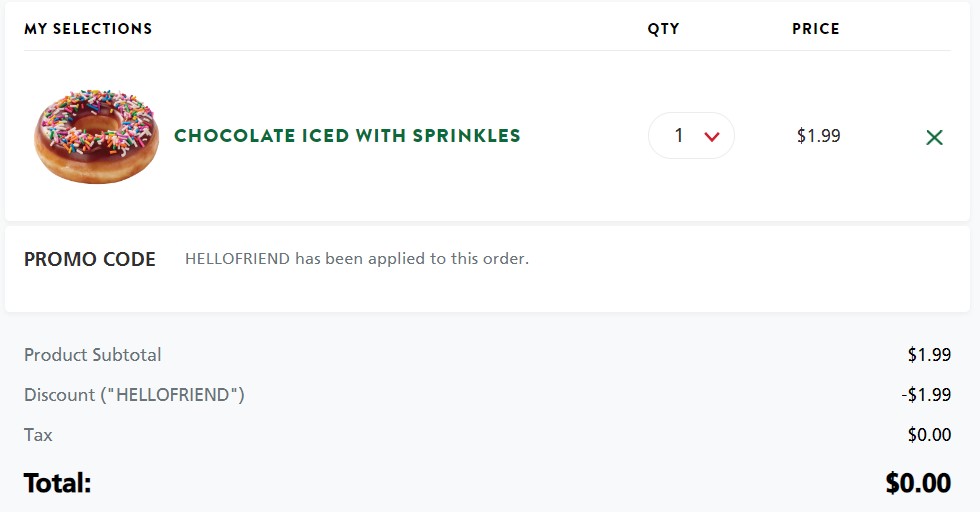
Task: Click the $0.00 tax amount
Action: pos(929,435)
